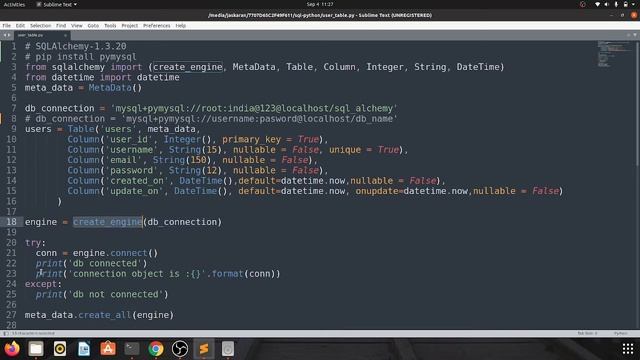Screen dimensions: 640x360
Task: Click the microphone indicator in top bar
Action: pyautogui.click(x=616, y=4)
